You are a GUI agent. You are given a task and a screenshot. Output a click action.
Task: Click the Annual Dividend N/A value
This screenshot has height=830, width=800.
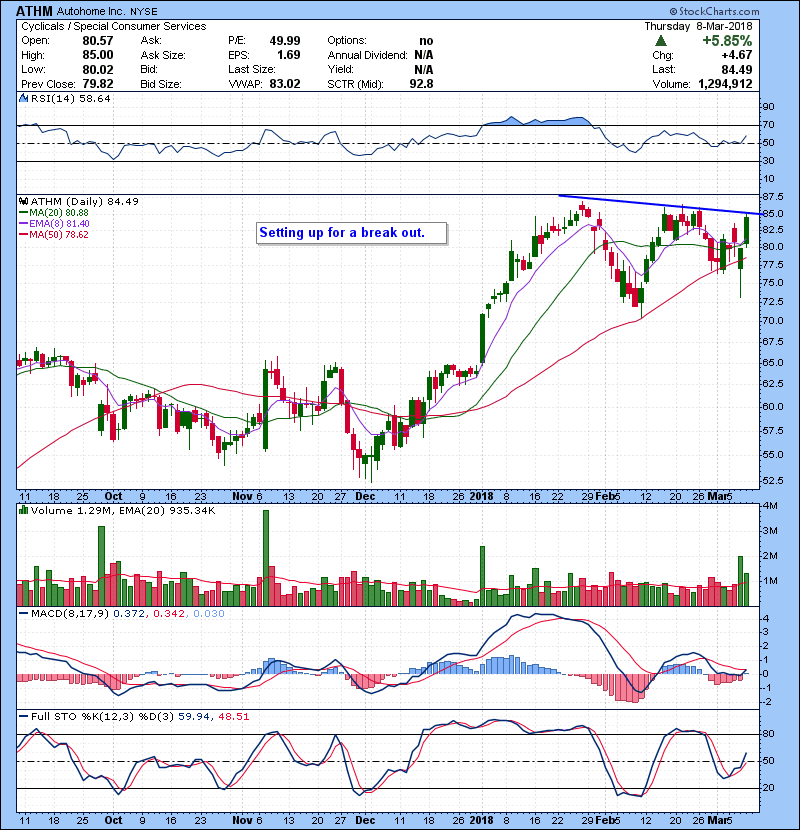(424, 55)
